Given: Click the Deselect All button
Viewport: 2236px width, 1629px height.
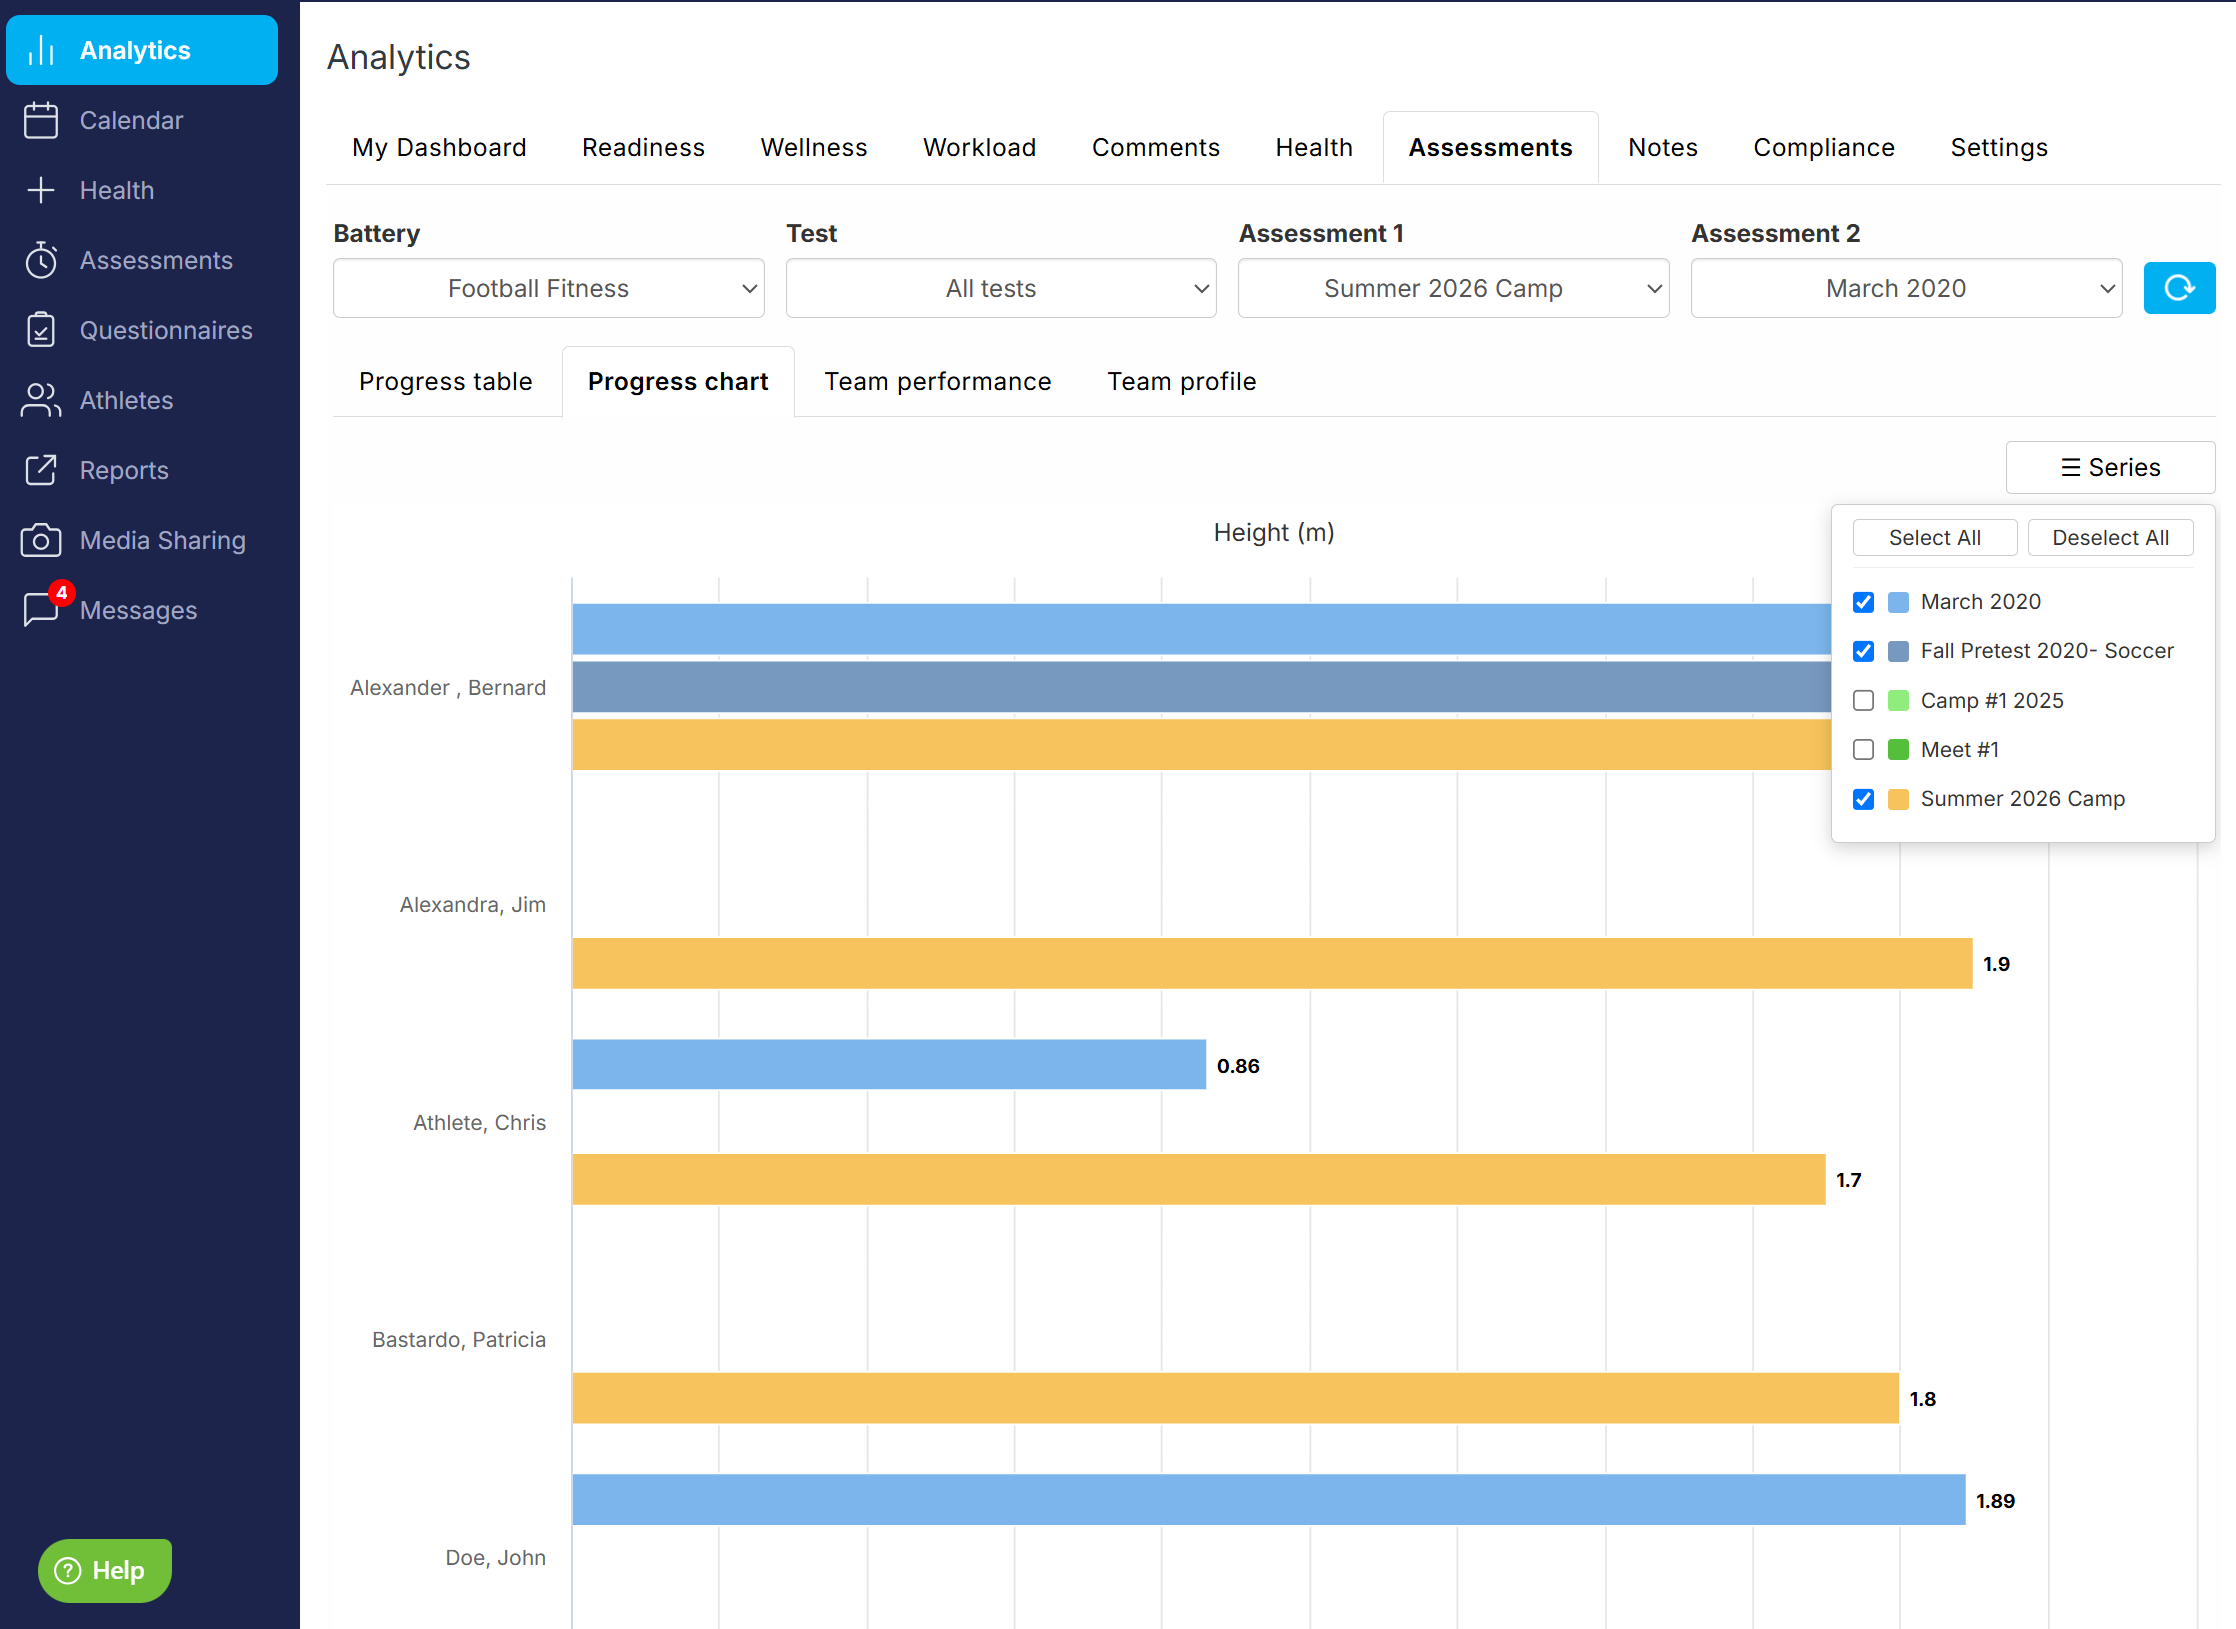Looking at the screenshot, I should [x=2110, y=537].
